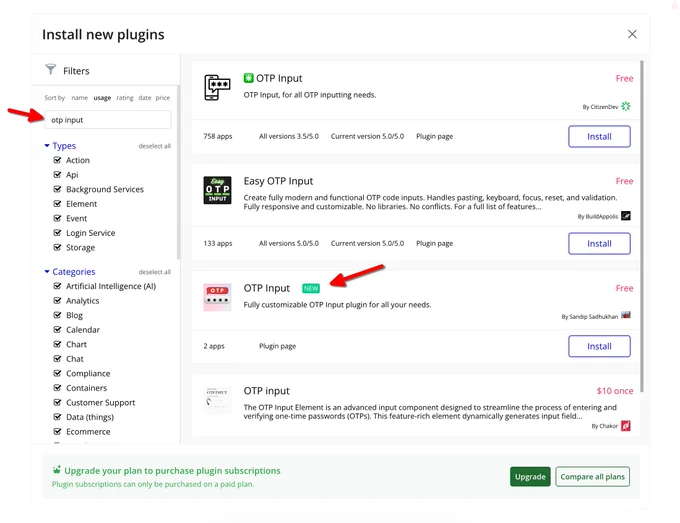The width and height of the screenshot is (680, 523).
Task: Toggle the Analytics category checkbox
Action: (57, 301)
